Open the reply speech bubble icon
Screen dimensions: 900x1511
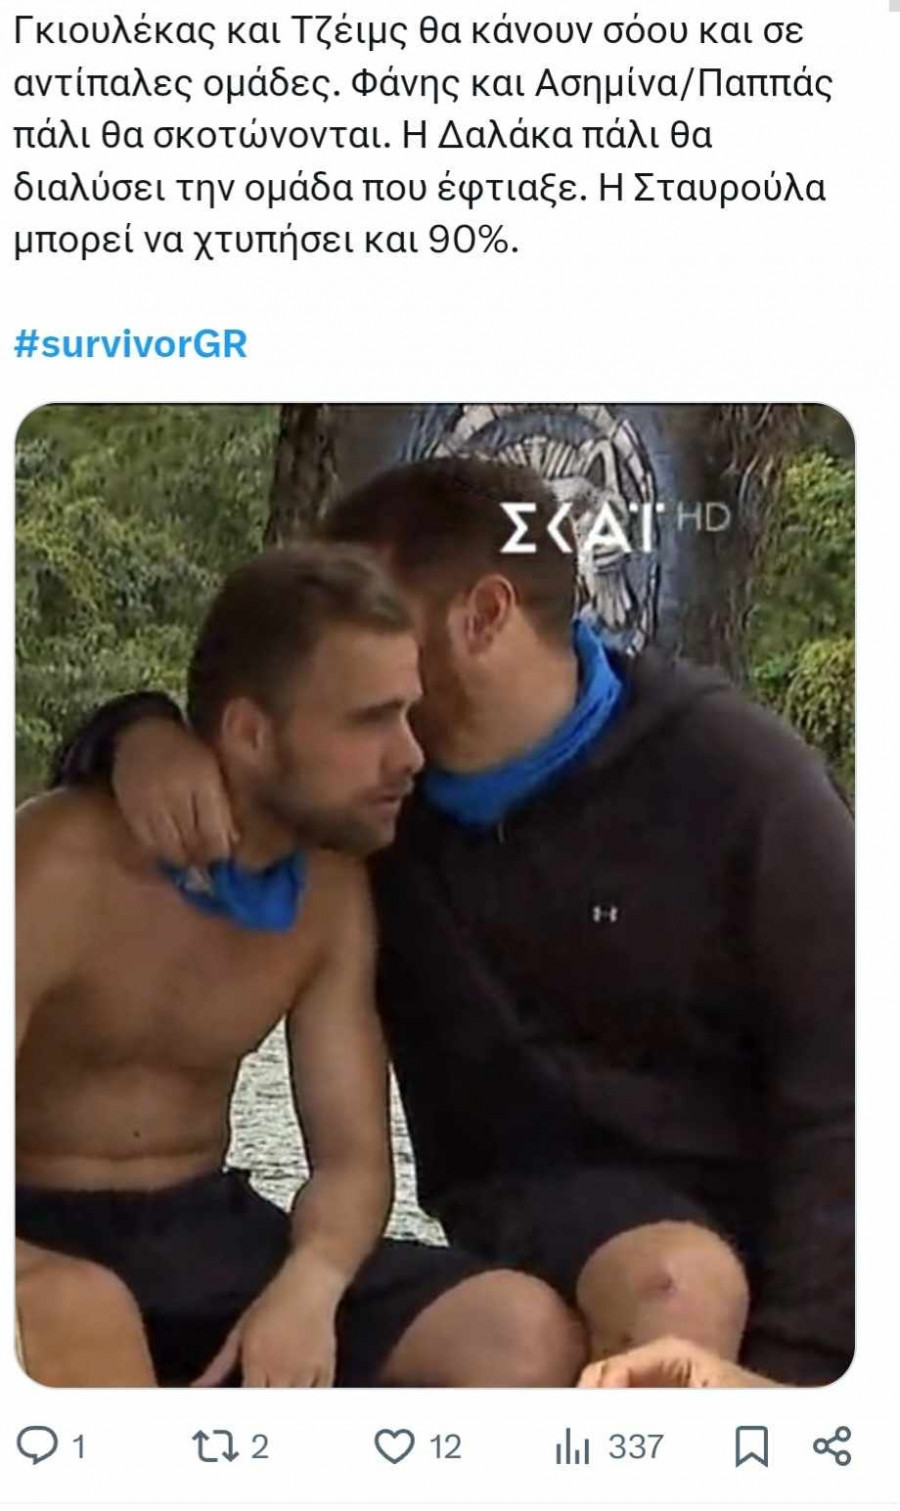[x=40, y=1446]
